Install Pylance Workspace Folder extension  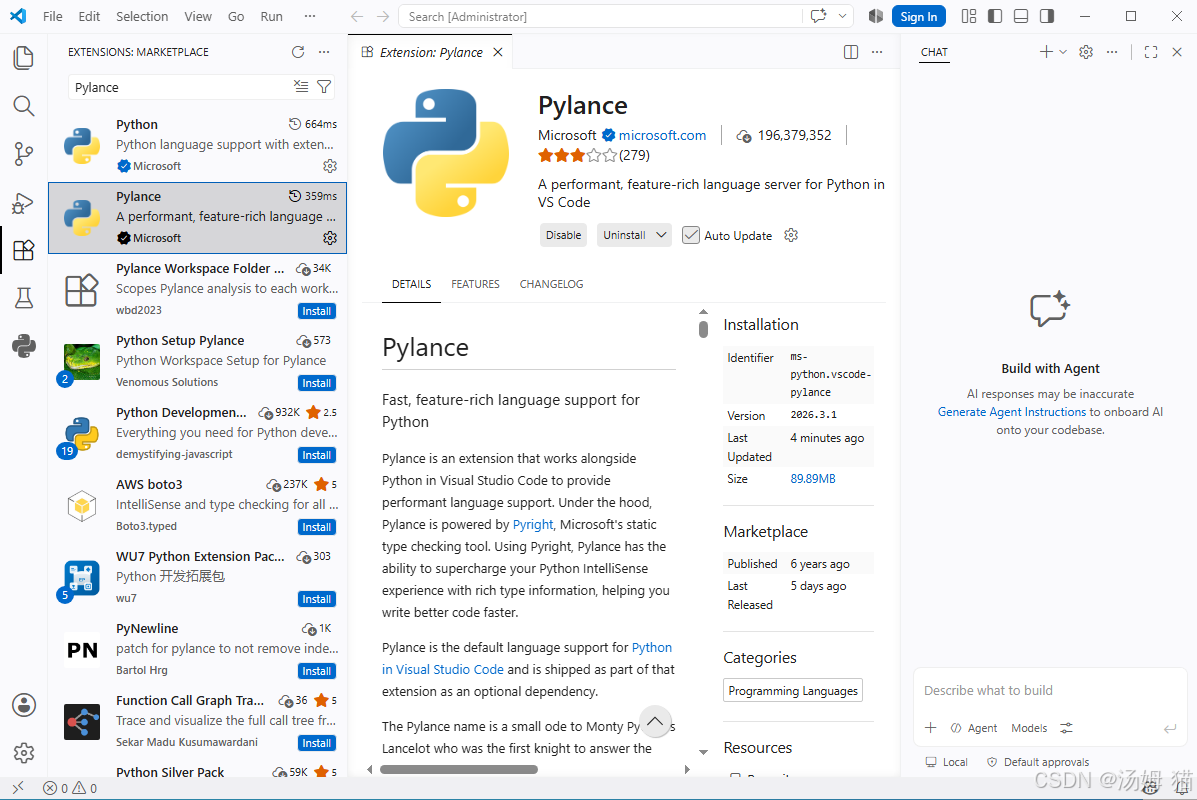(317, 311)
